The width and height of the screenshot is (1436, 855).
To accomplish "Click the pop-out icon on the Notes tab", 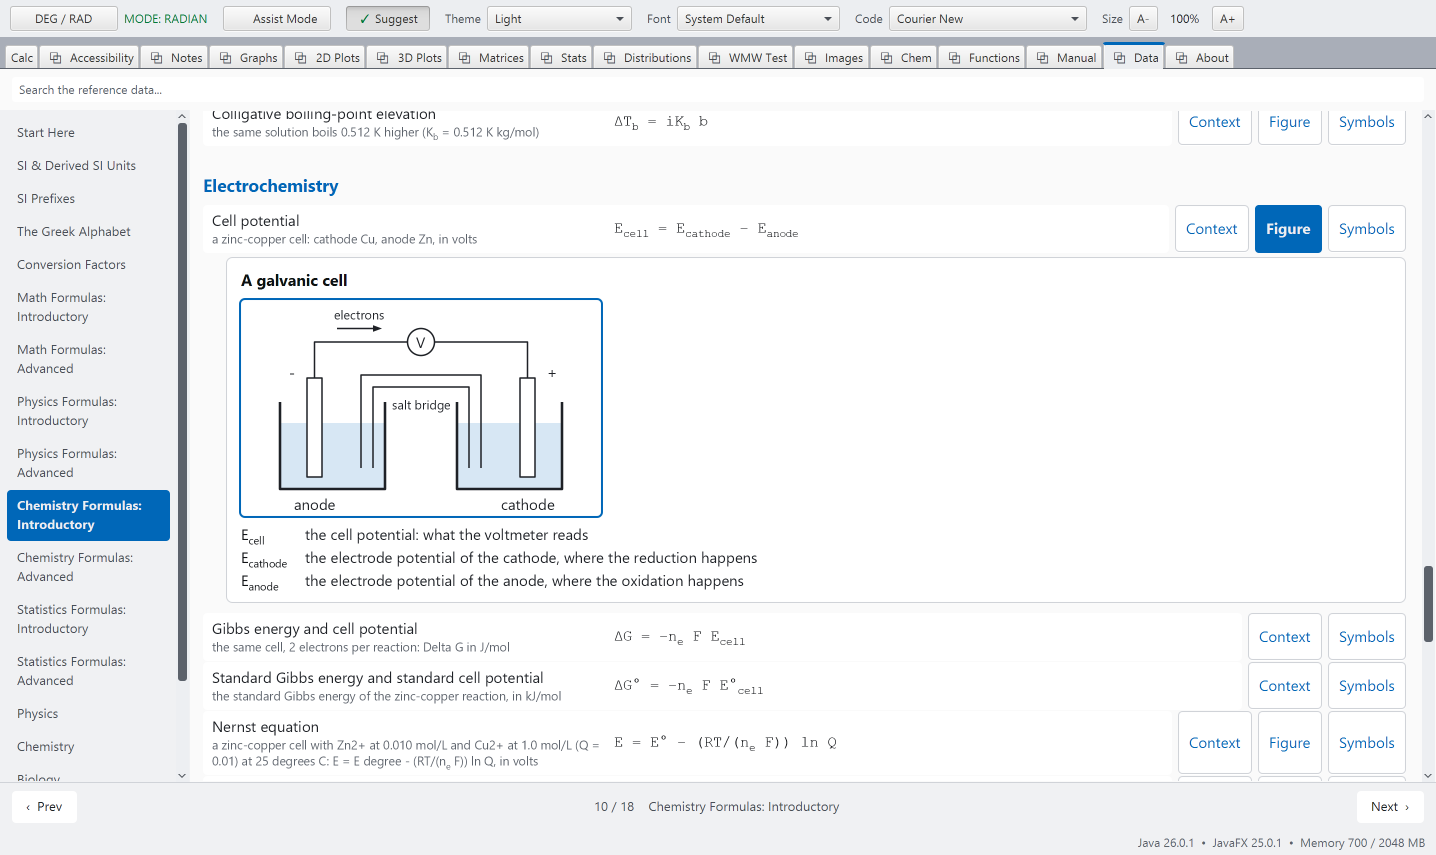I will pos(157,58).
